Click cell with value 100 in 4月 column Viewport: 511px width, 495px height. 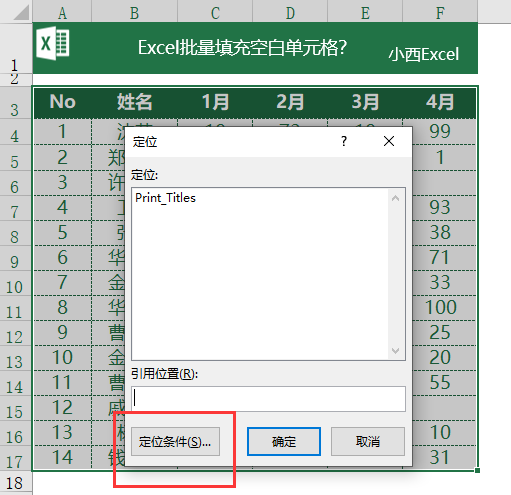[x=444, y=308]
